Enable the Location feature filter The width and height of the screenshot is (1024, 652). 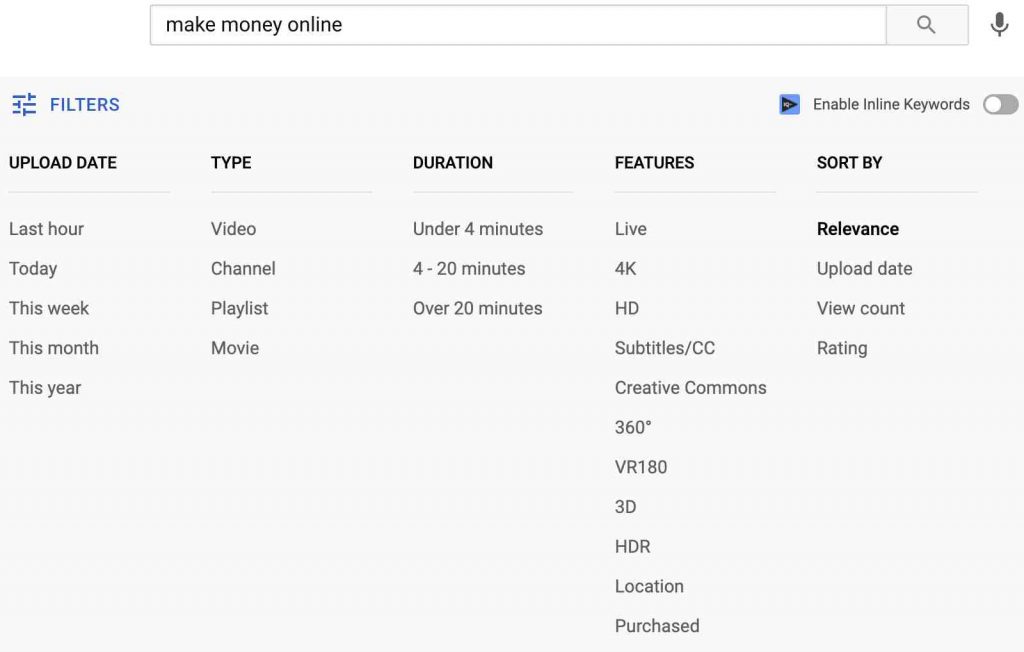[649, 587]
